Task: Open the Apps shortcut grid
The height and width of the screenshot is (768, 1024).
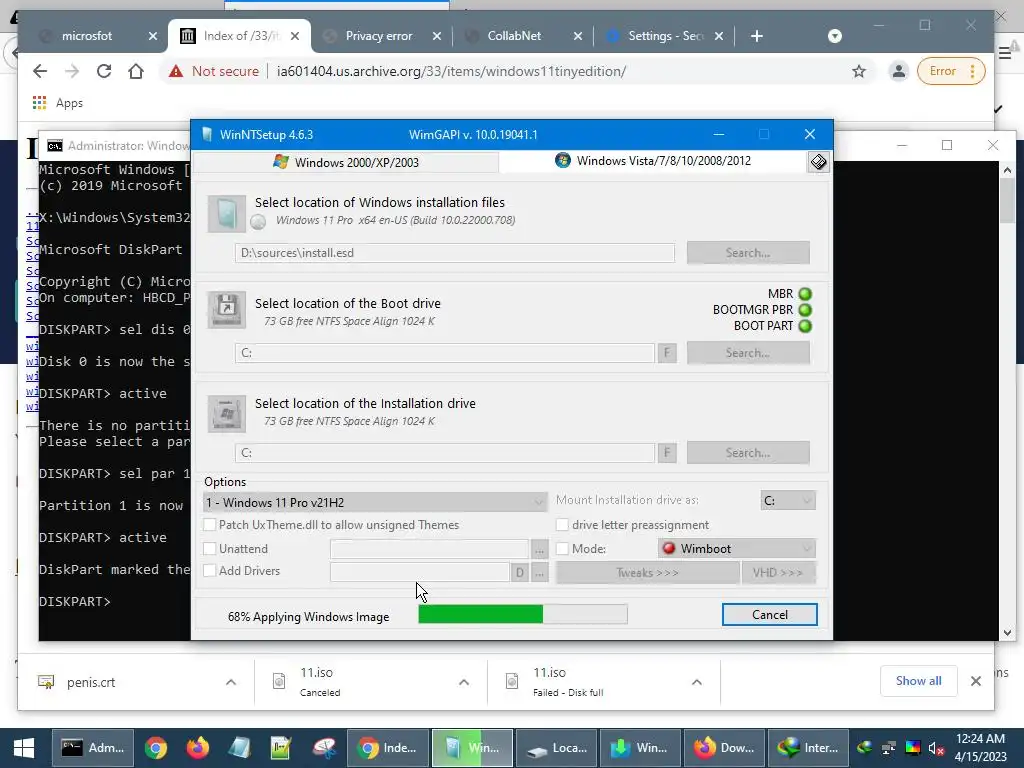Action: pos(39,103)
